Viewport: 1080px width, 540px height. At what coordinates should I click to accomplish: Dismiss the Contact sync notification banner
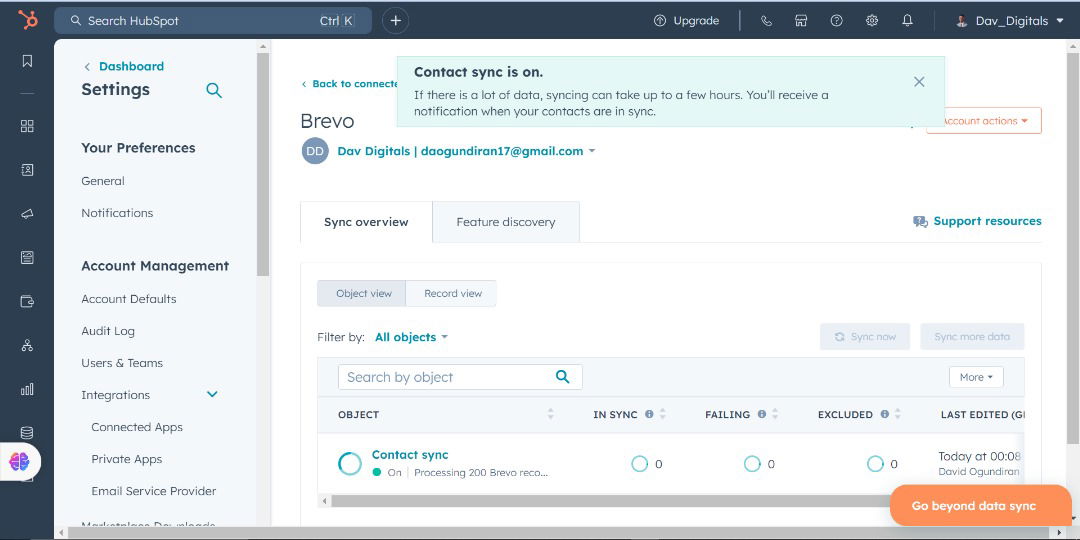(x=919, y=82)
